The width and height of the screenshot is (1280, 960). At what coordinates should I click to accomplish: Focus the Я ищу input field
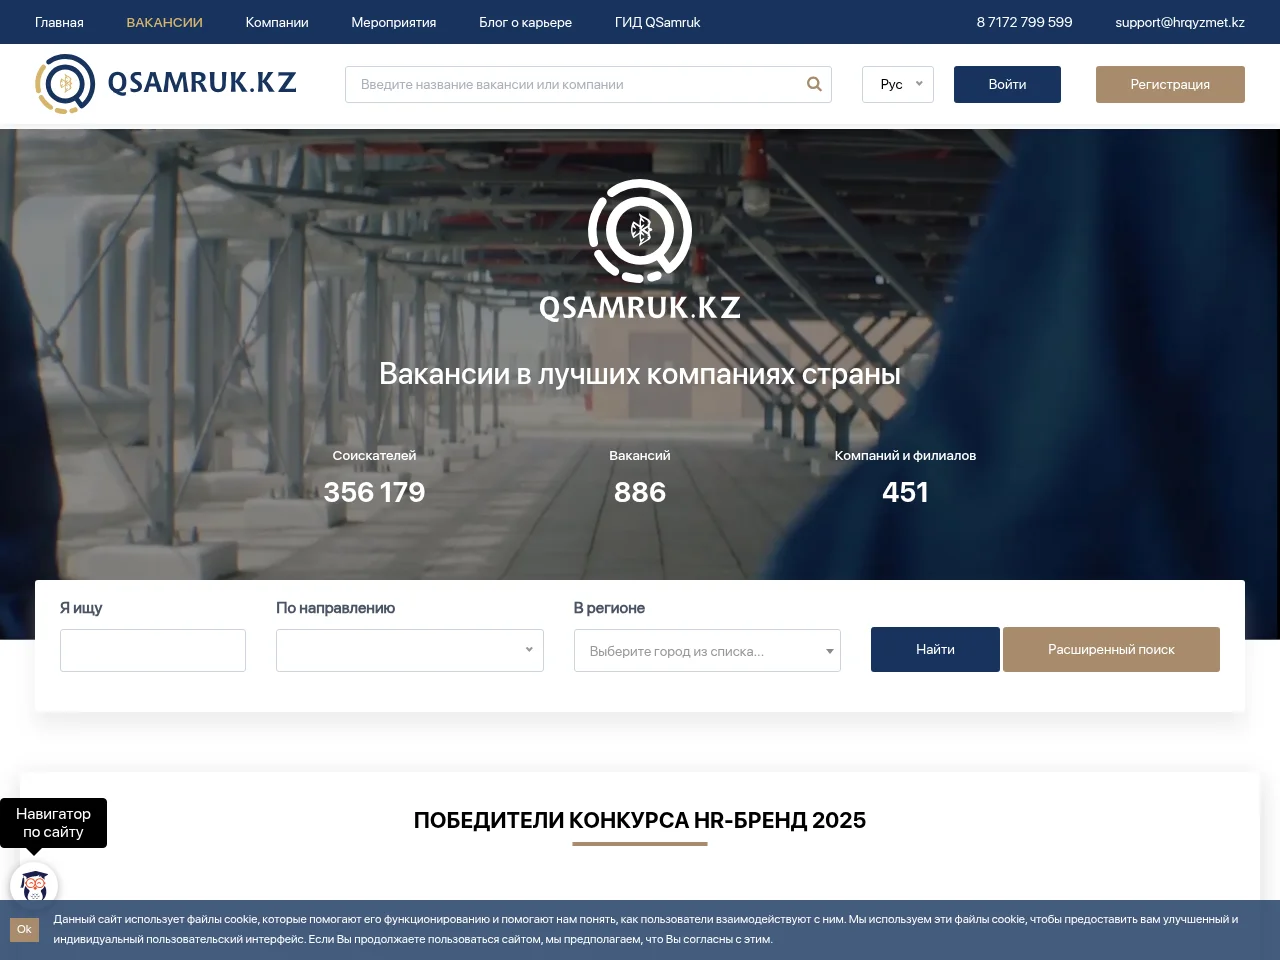(153, 650)
